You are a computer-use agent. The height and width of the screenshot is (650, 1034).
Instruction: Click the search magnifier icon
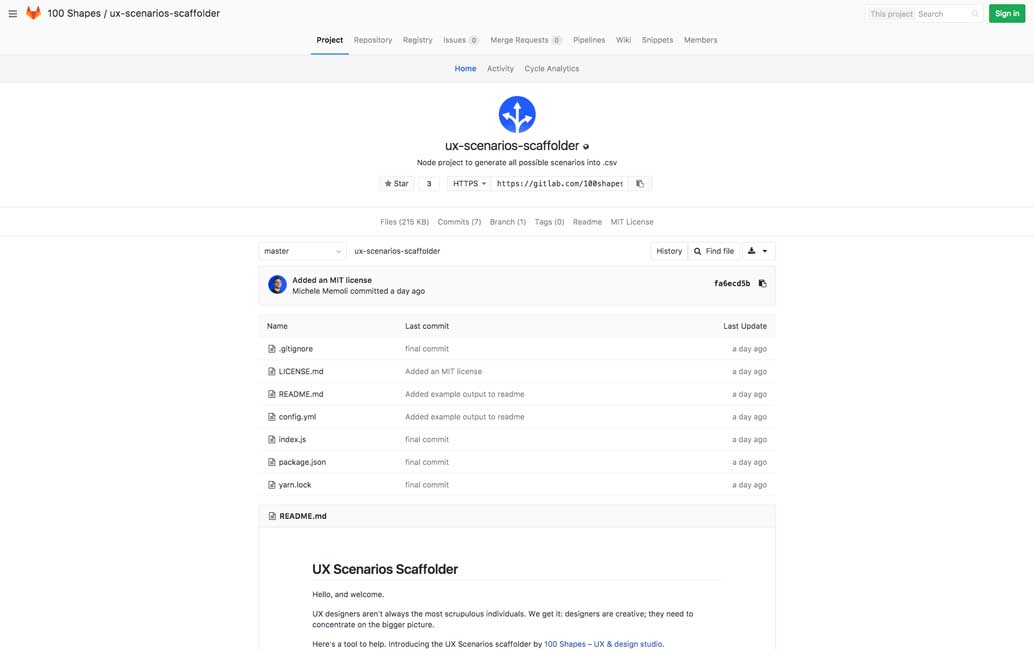point(975,14)
